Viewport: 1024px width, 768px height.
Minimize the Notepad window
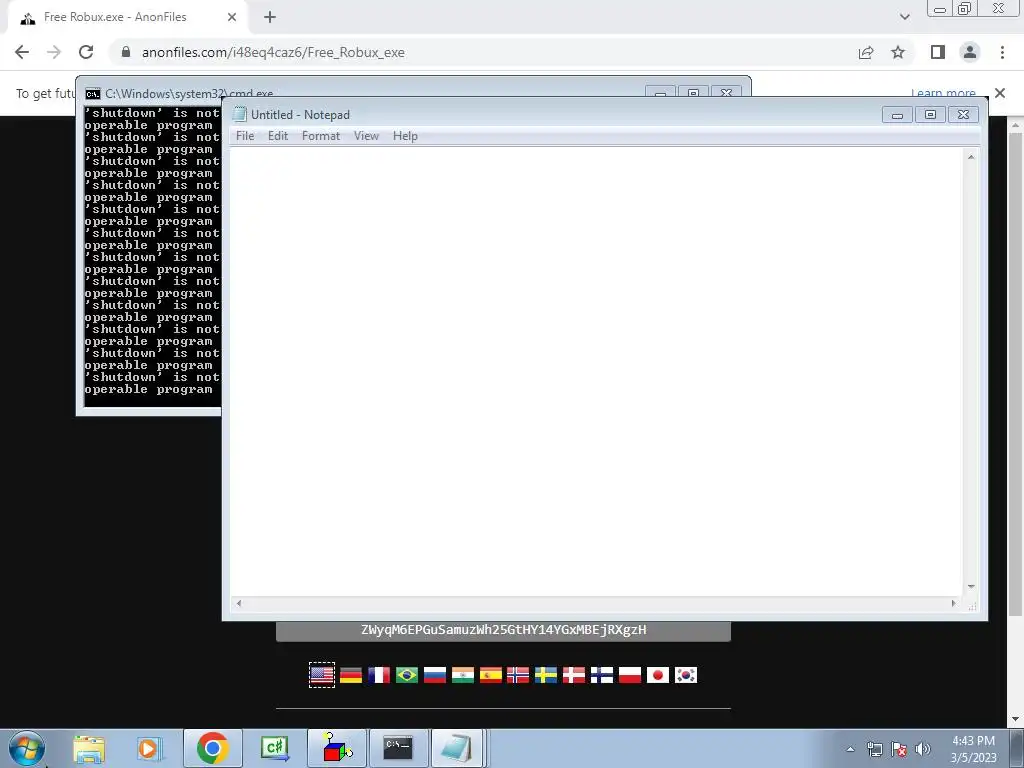point(897,115)
